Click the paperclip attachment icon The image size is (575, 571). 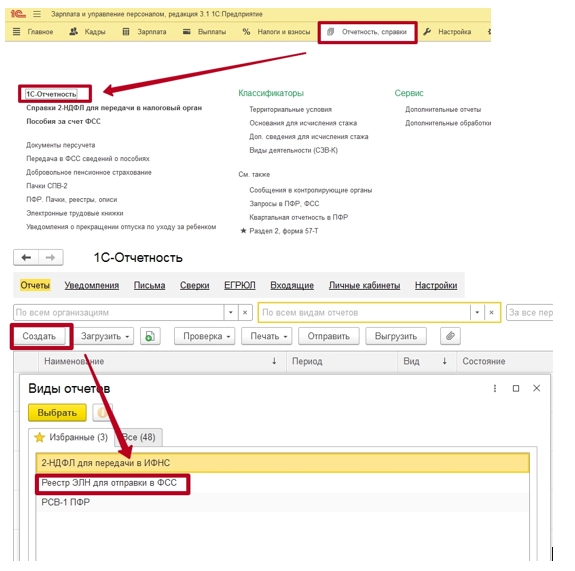[x=450, y=336]
